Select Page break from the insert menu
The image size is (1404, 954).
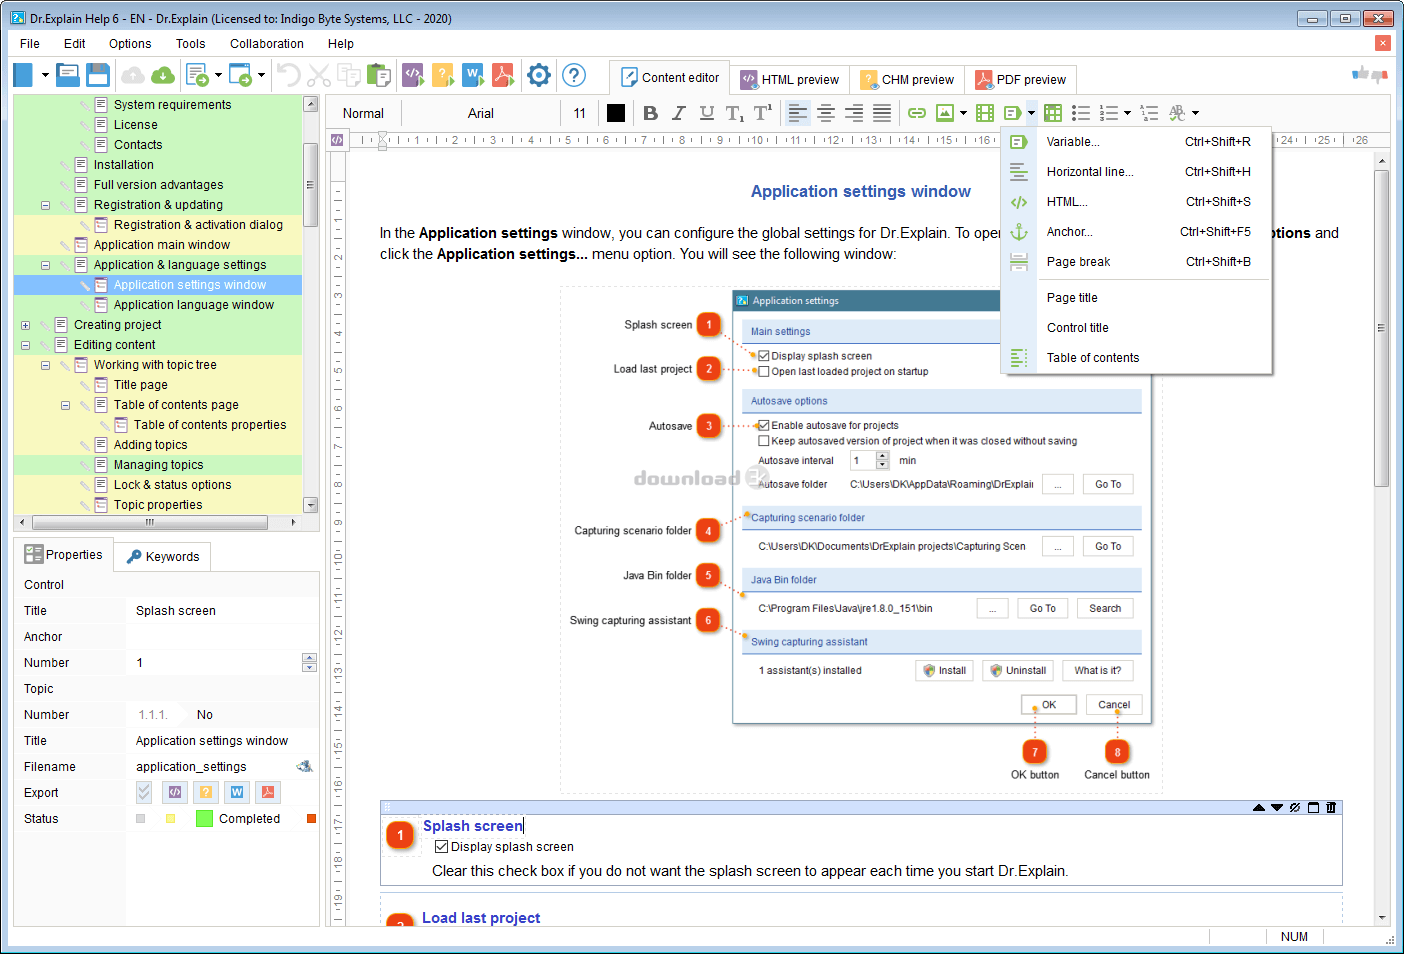1078,262
